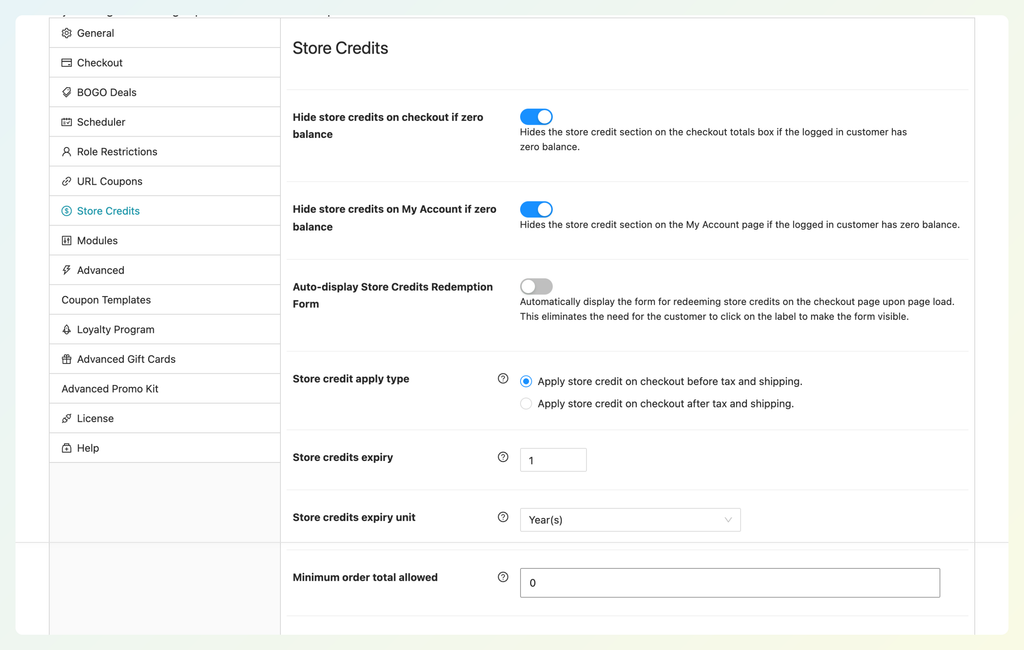
Task: Go to Role Restrictions tab
Action: (165, 152)
